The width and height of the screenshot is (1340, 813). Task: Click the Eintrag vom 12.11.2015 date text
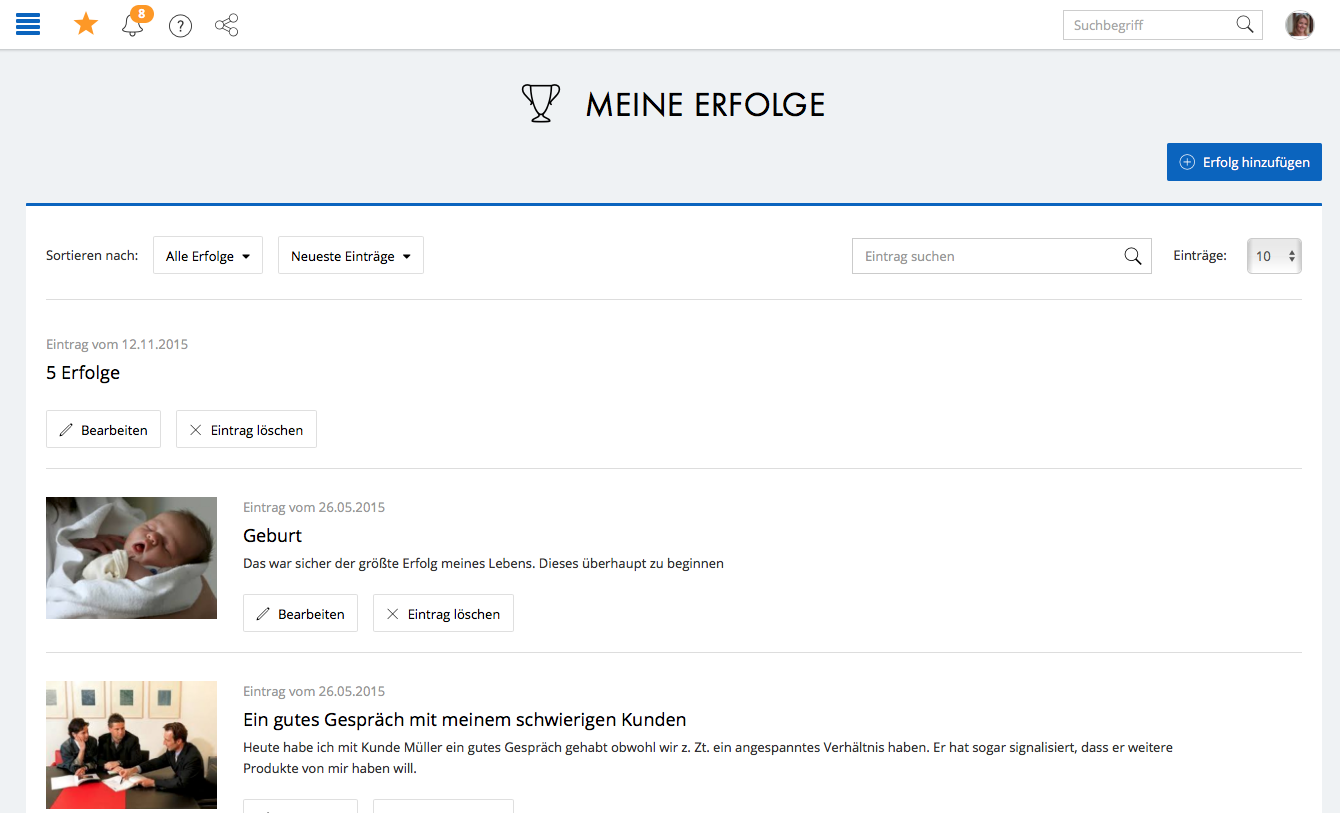(x=117, y=344)
